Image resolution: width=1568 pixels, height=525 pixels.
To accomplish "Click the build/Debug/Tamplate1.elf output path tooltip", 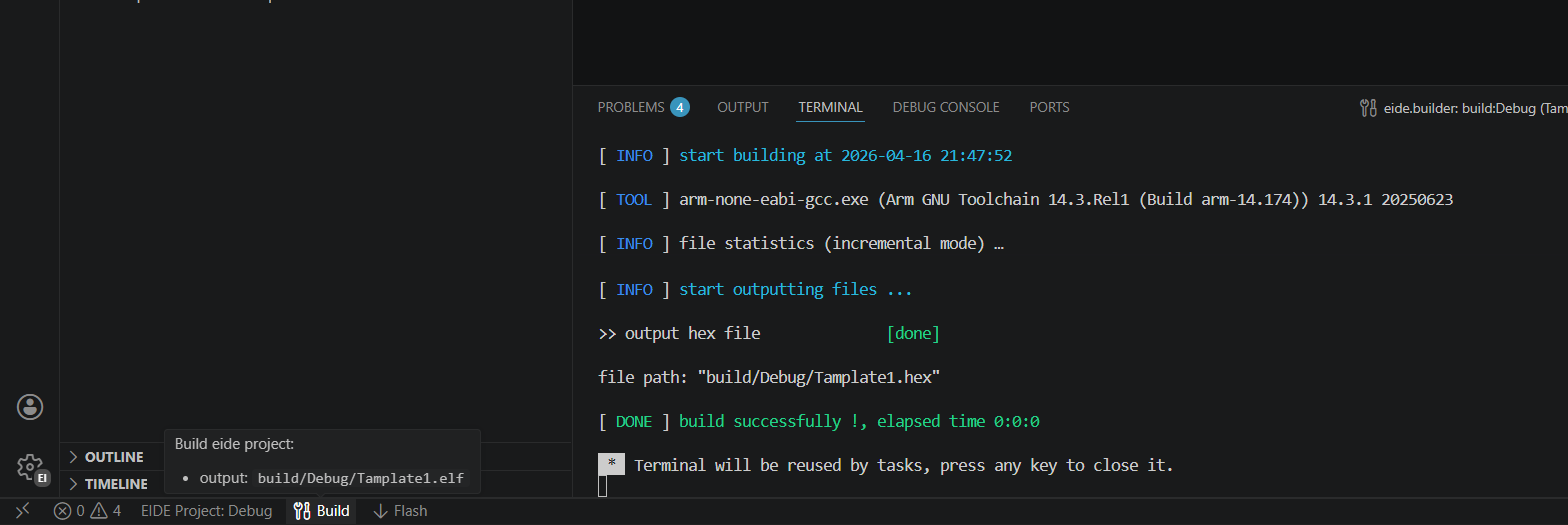I will pyautogui.click(x=361, y=478).
